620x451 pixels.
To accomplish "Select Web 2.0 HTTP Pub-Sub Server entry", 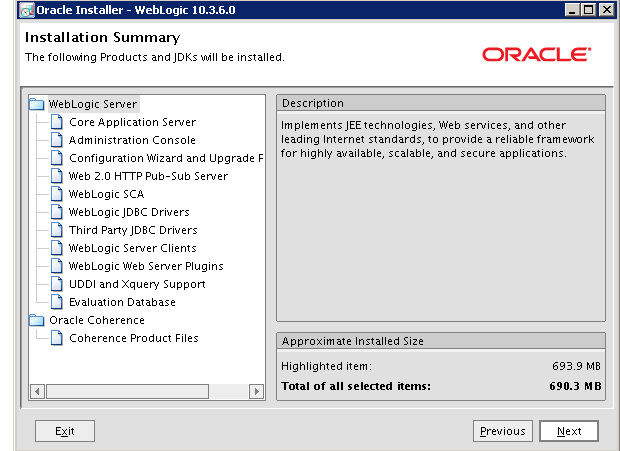I will [x=148, y=176].
